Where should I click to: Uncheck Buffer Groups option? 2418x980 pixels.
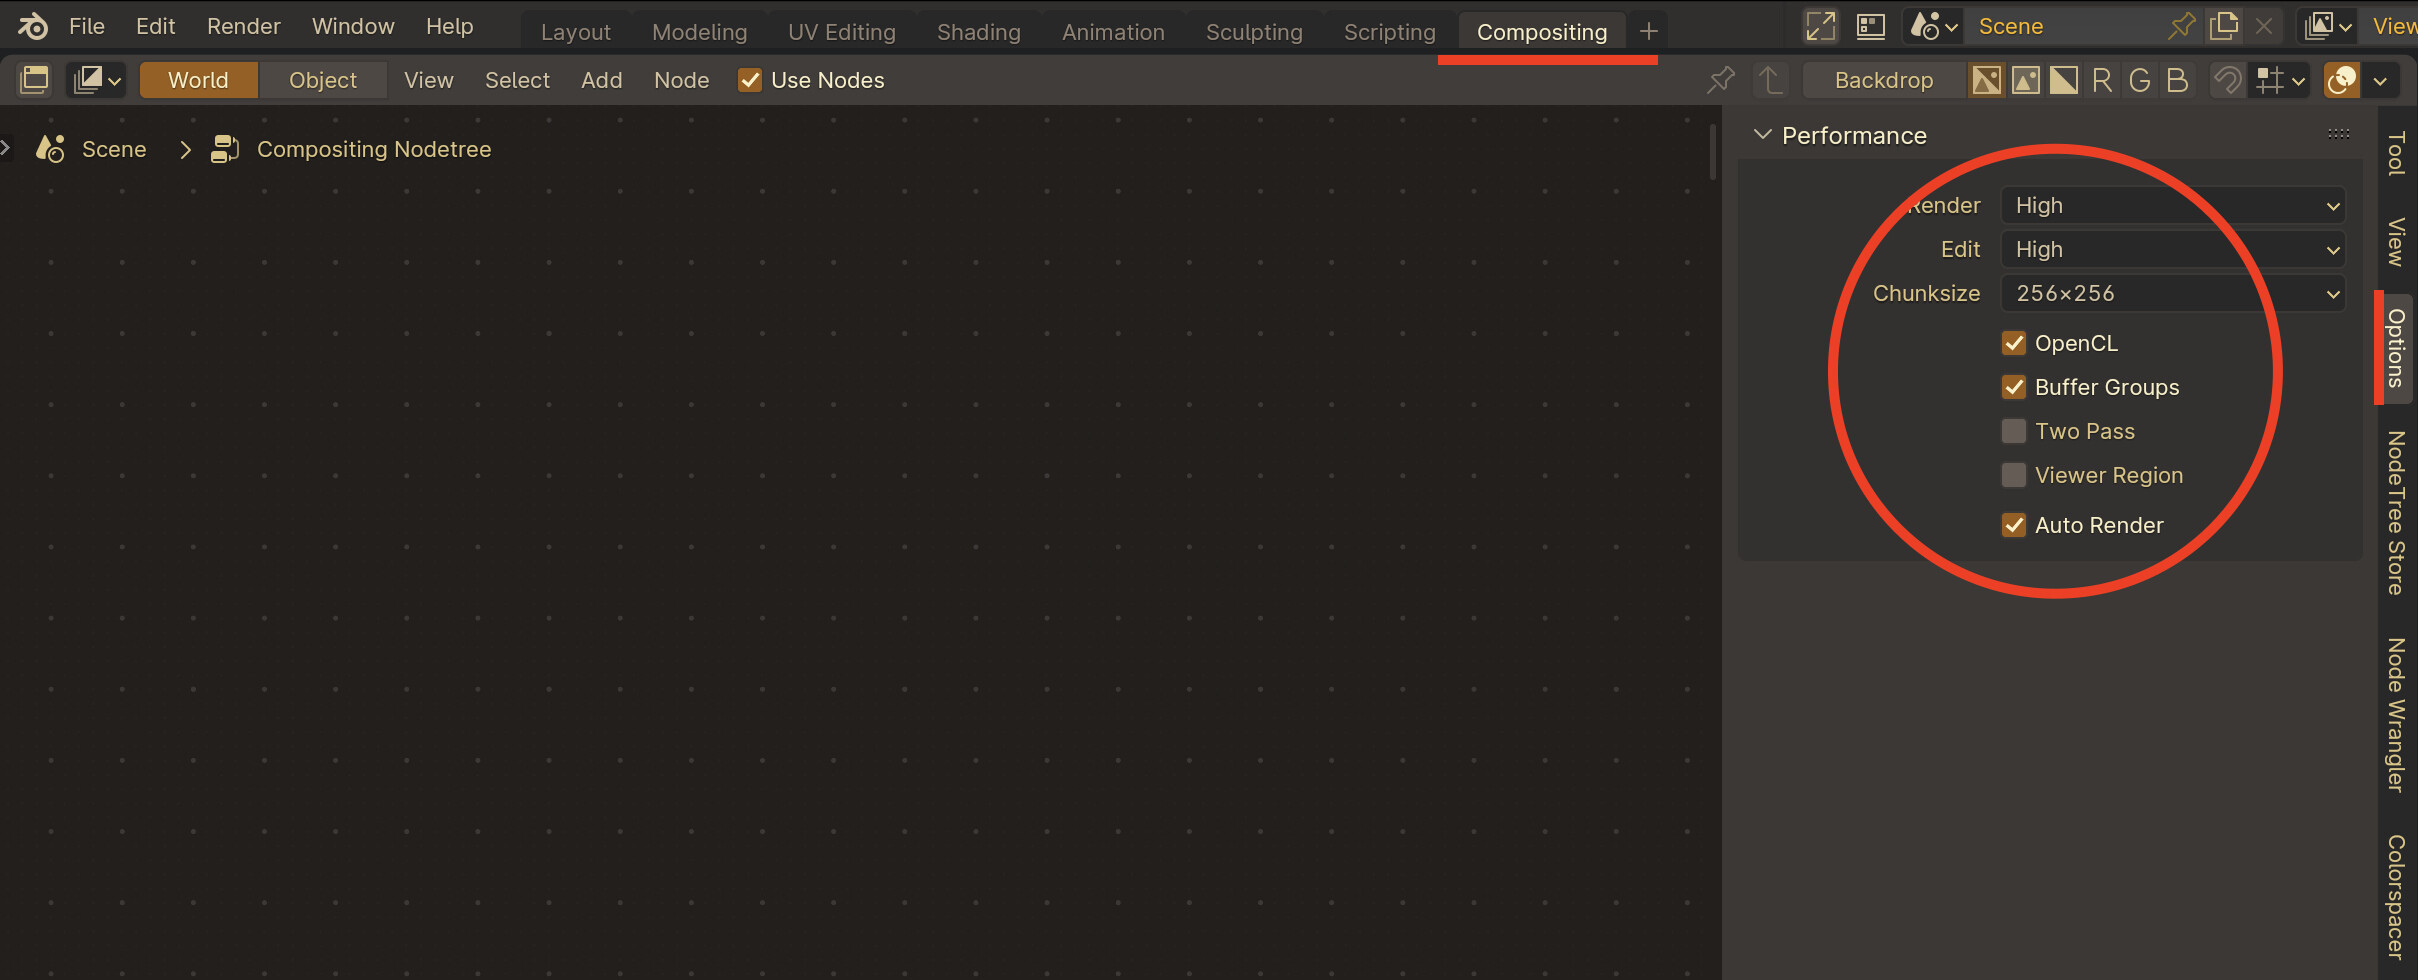(2014, 387)
